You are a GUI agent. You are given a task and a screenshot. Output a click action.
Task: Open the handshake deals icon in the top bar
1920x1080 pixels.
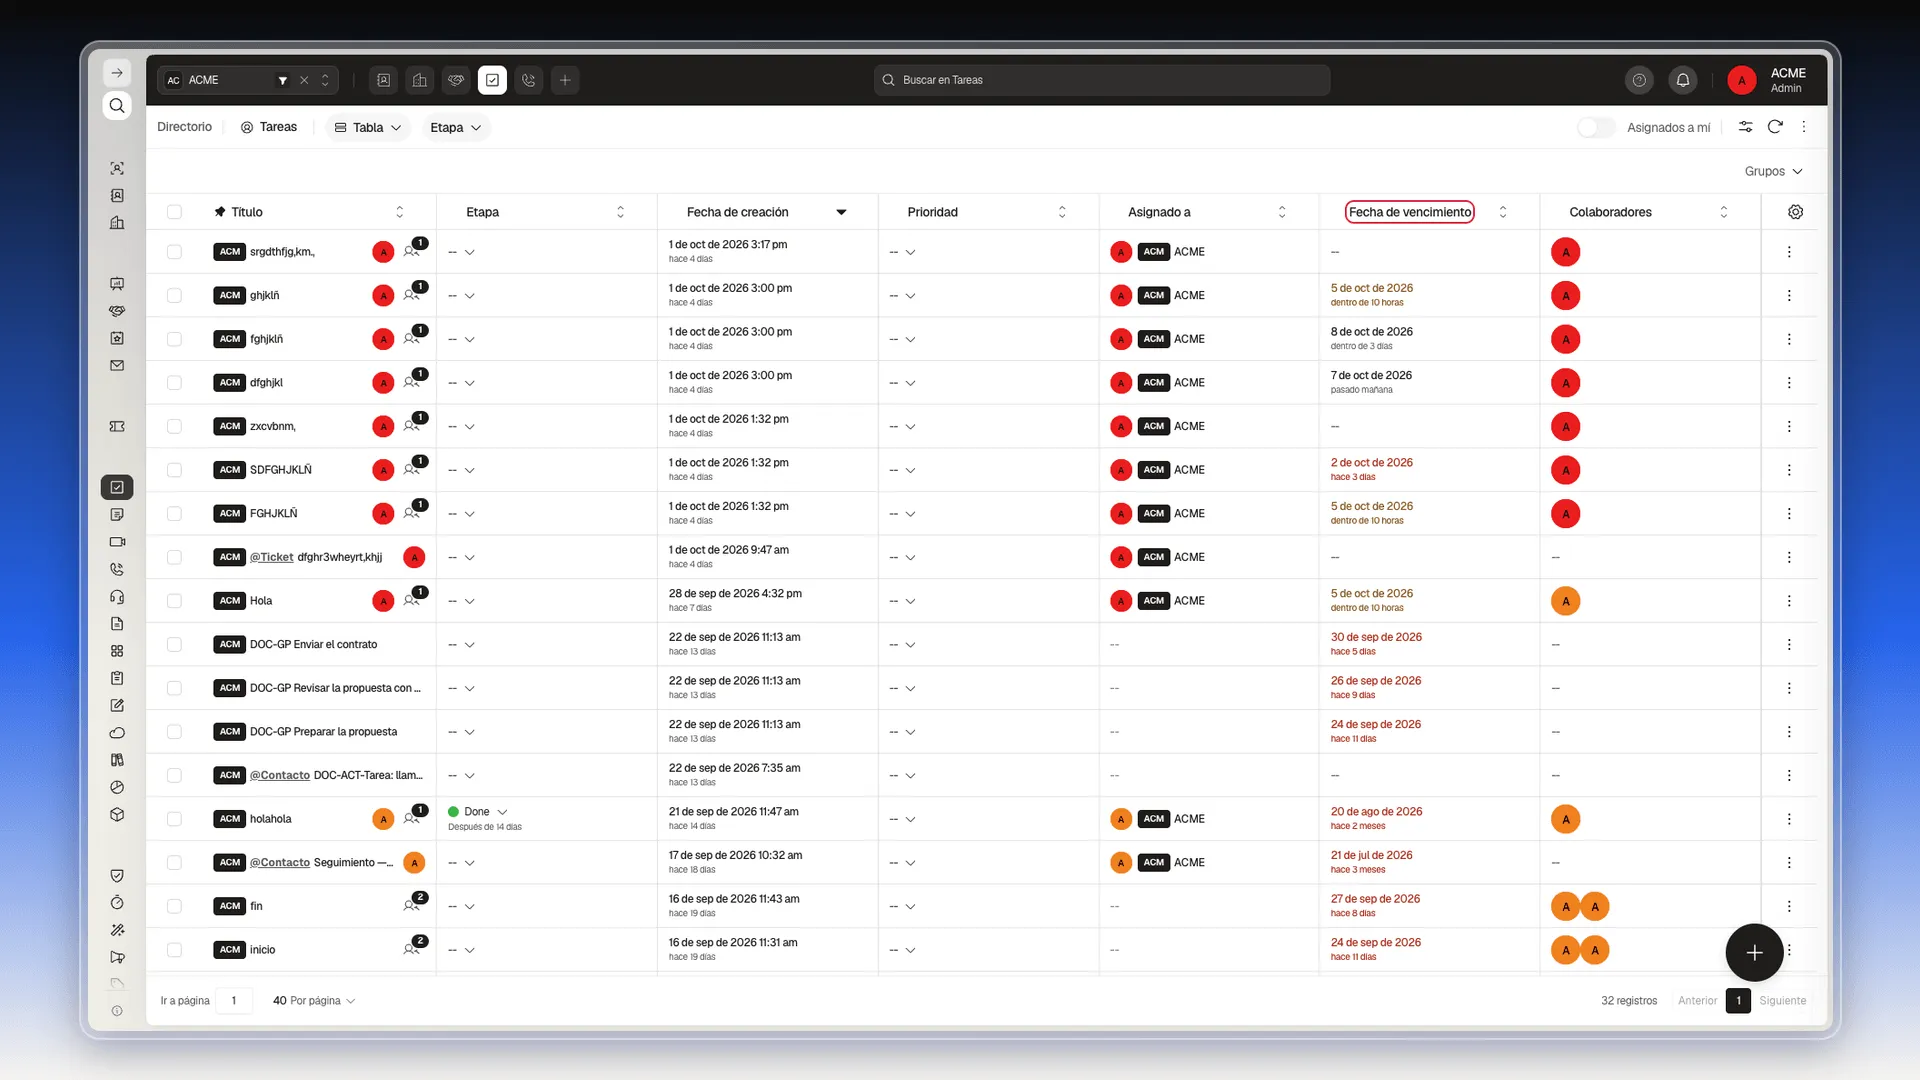coord(456,80)
